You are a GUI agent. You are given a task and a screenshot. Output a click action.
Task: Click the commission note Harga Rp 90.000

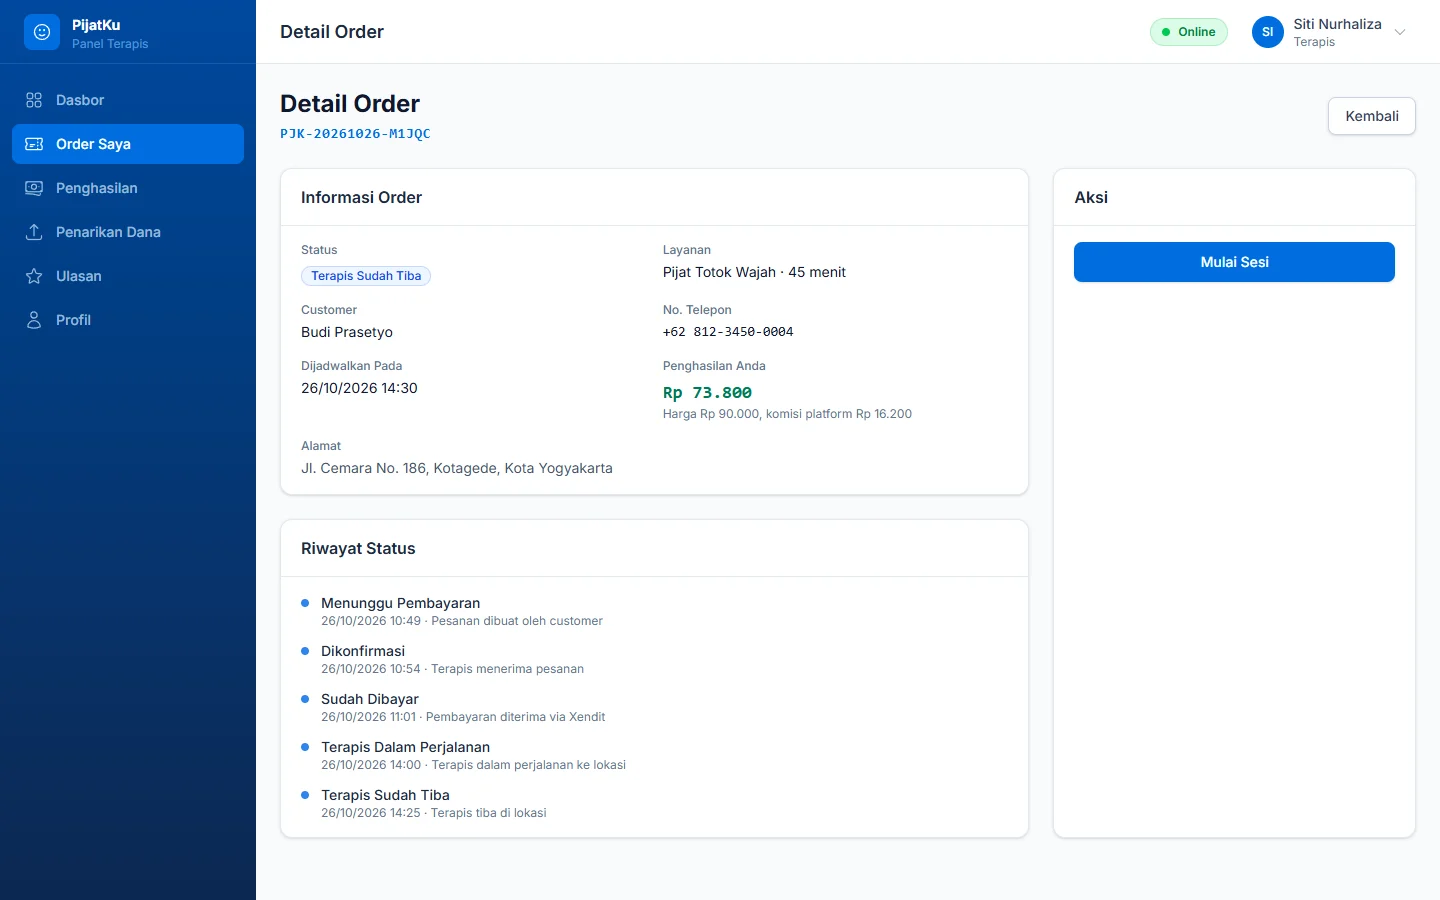click(787, 414)
